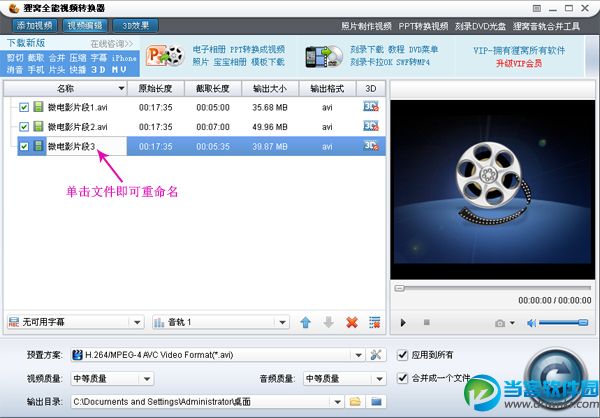Click 下载新版 link
The image size is (600, 418).
(26, 42)
